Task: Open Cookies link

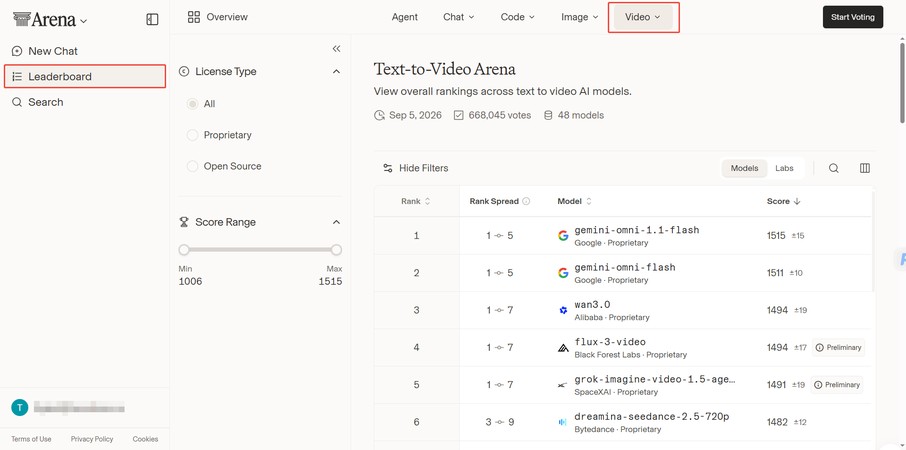Action: click(x=145, y=439)
